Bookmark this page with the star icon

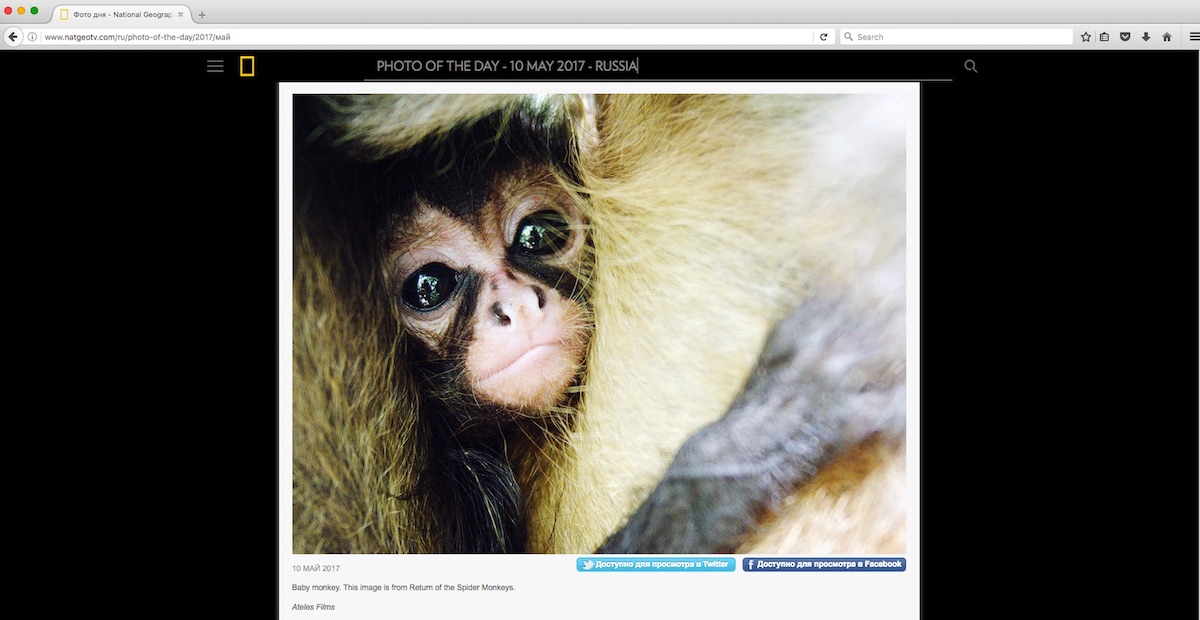click(x=1086, y=37)
